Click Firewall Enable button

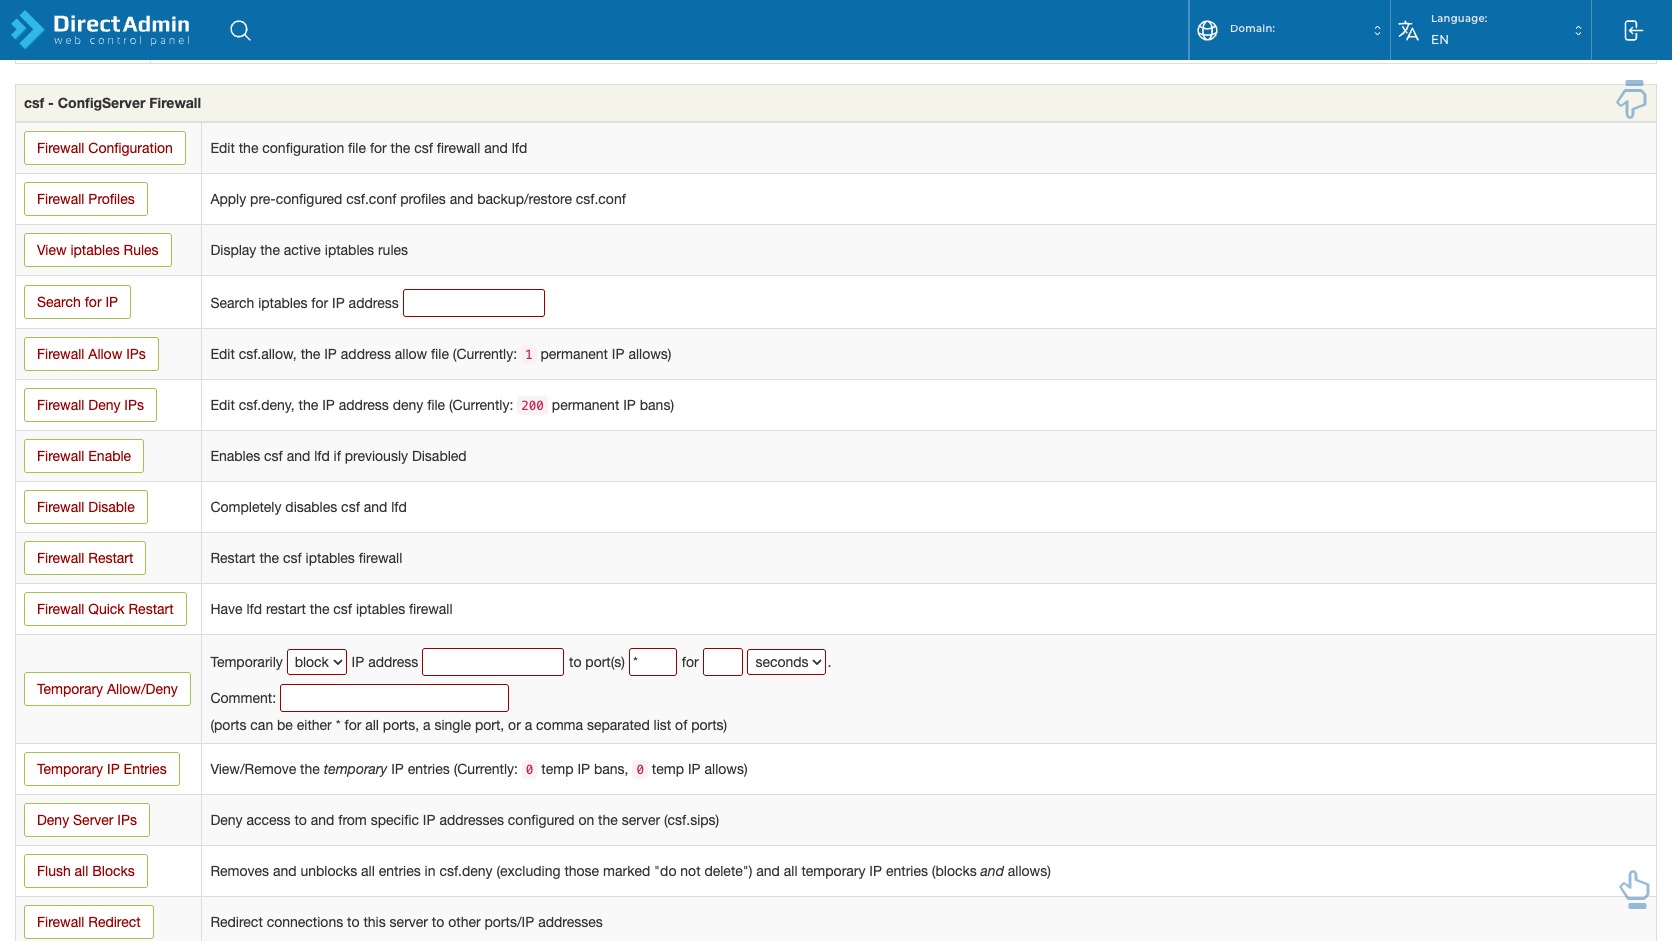click(x=84, y=456)
